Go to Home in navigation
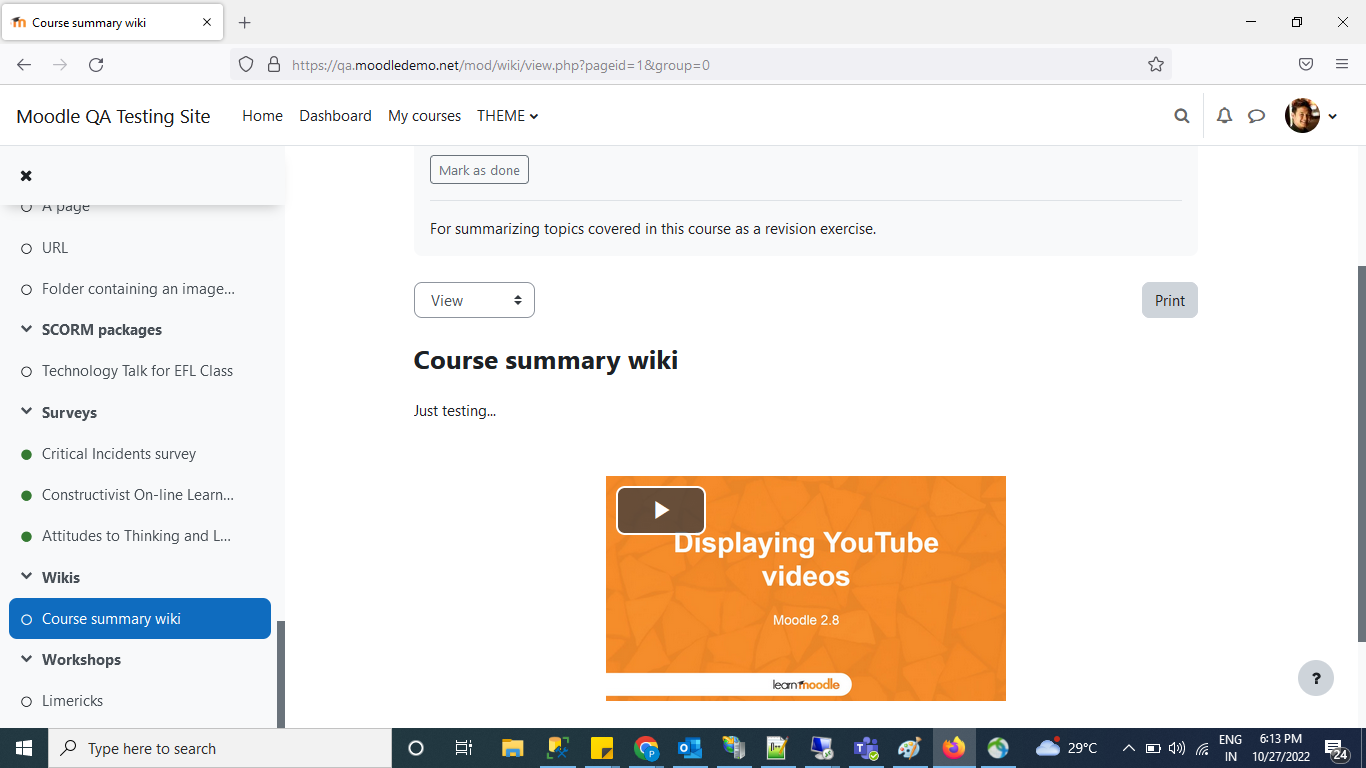The height and width of the screenshot is (768, 1366). click(x=262, y=116)
